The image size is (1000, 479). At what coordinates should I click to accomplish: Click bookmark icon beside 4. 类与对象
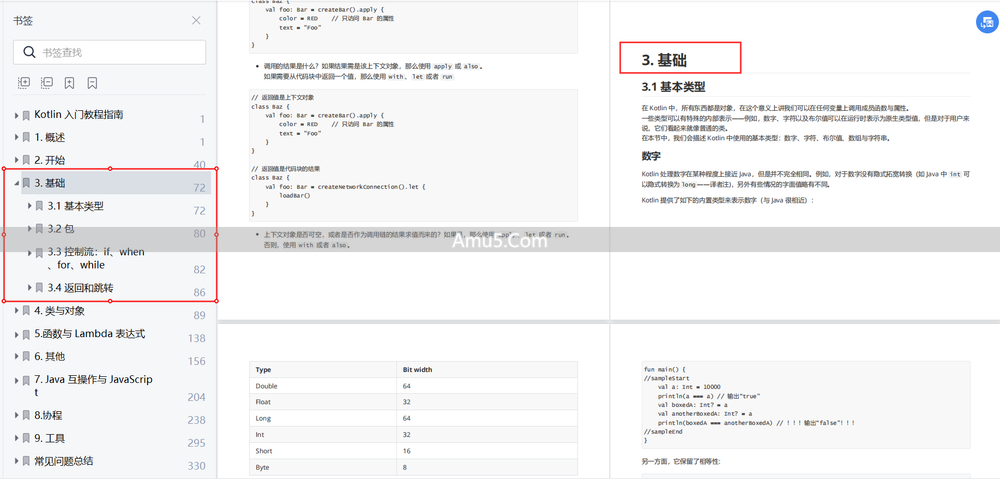point(26,311)
